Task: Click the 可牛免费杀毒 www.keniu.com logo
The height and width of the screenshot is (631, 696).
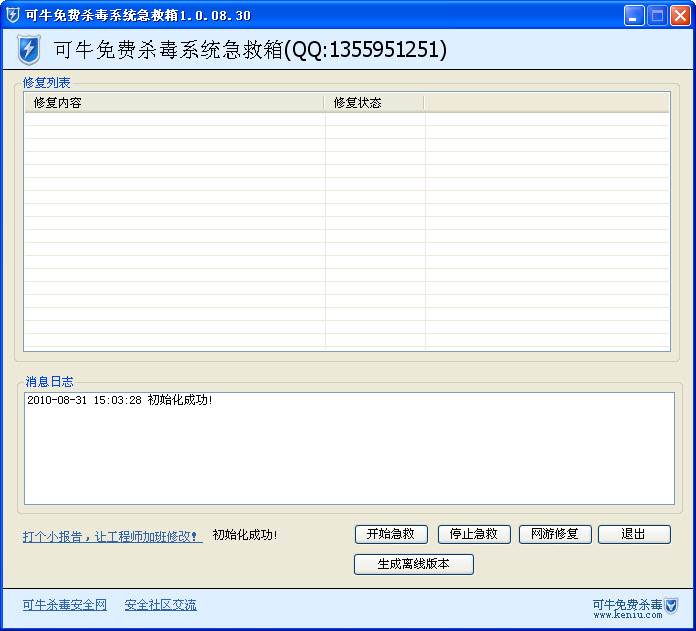Action: coord(635,608)
